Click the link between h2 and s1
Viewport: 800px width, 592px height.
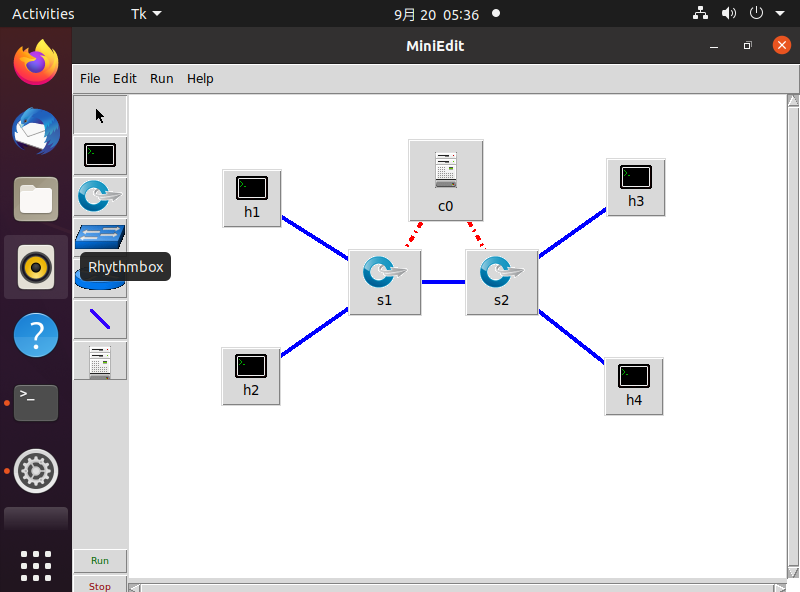click(314, 332)
